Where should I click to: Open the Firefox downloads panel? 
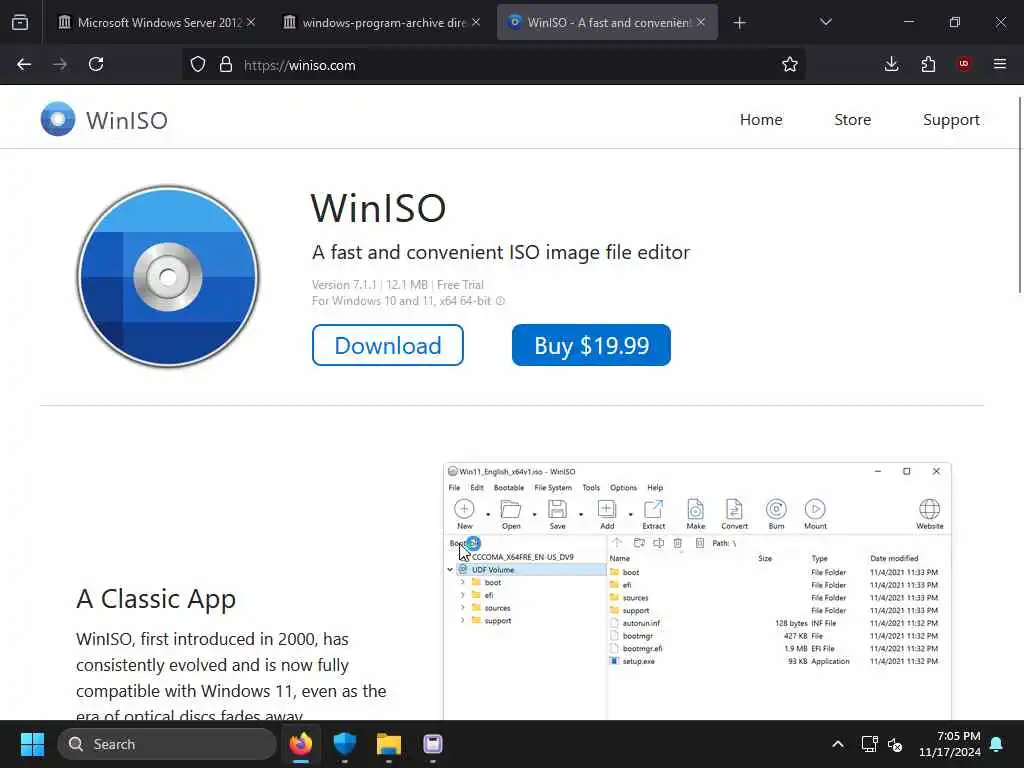891,64
